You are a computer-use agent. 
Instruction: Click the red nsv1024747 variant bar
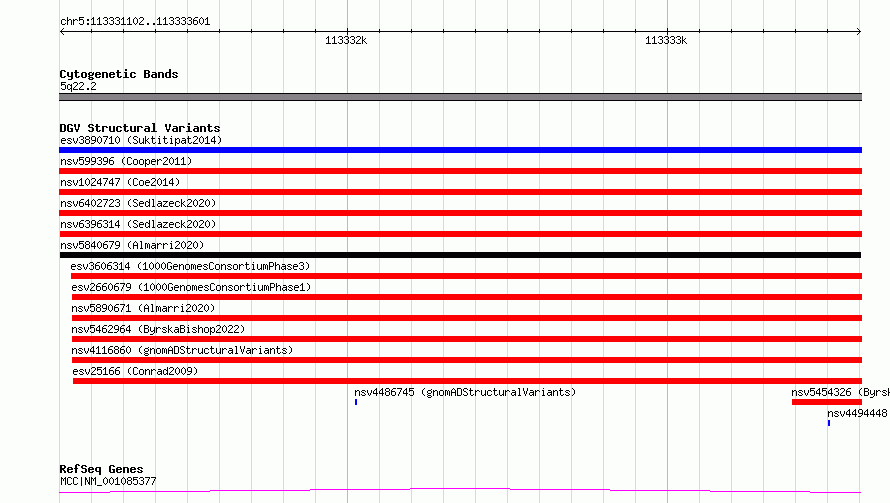[460, 192]
